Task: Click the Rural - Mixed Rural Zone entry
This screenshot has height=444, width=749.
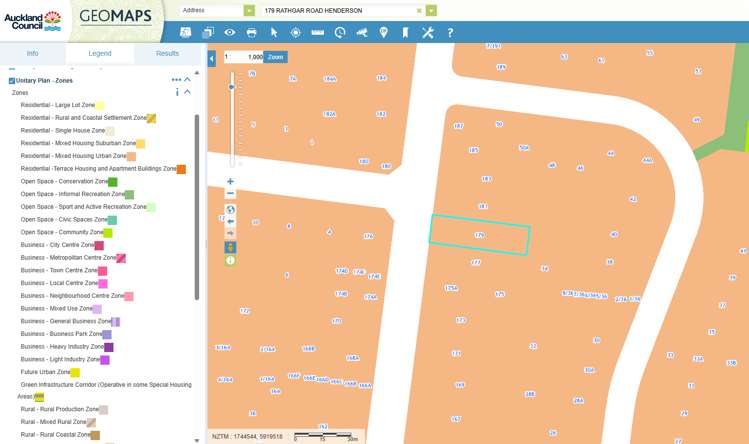Action: (x=54, y=422)
